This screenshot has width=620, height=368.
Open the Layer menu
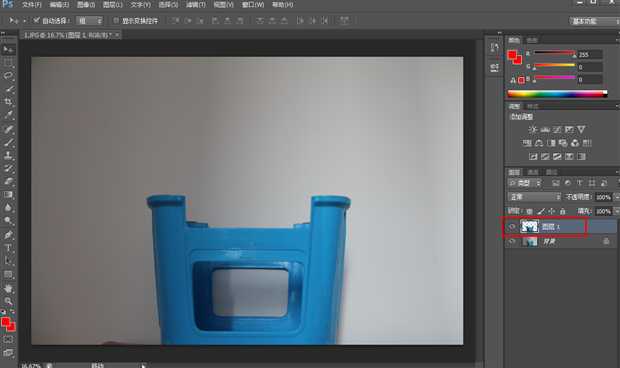coord(112,5)
